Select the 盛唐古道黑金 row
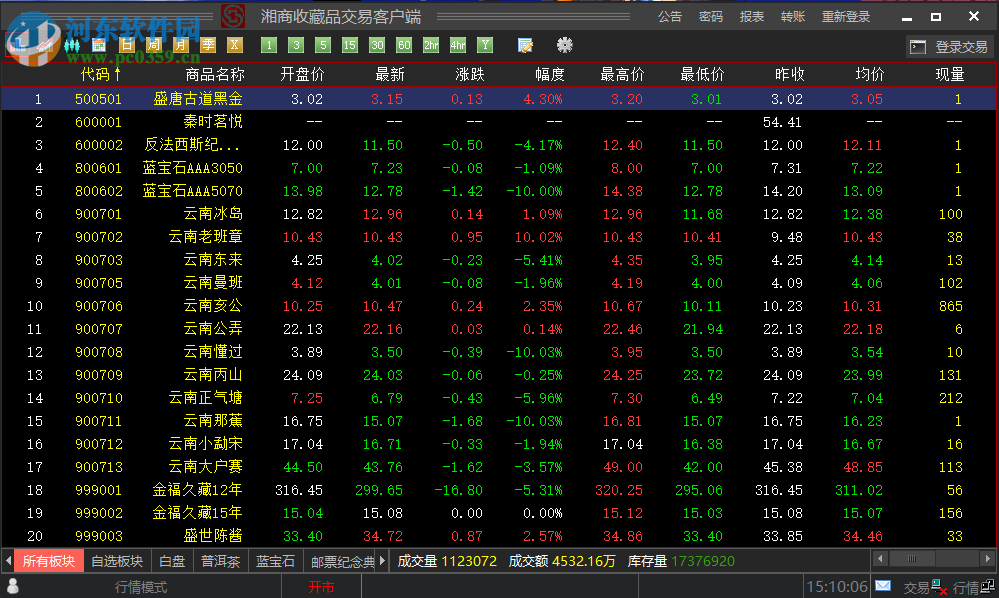Screen dimensions: 999x598 coord(499,99)
